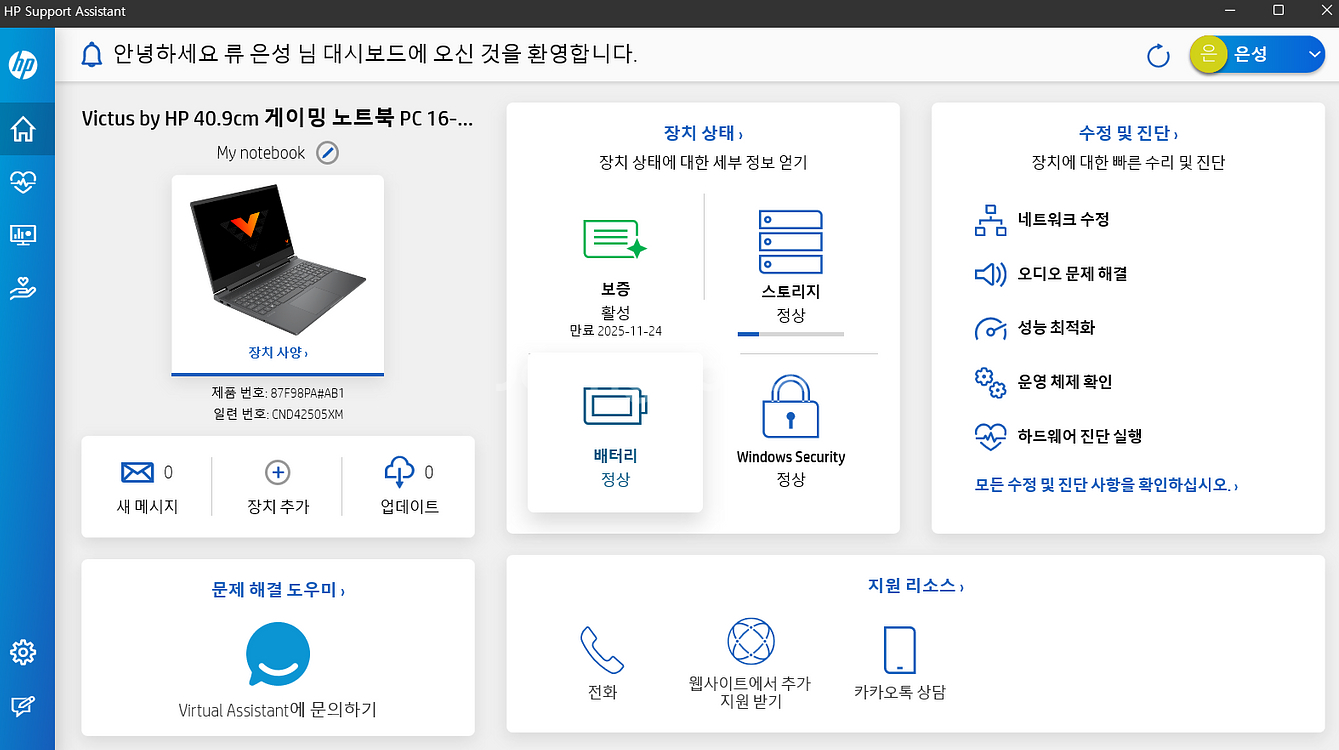Open 장치 사양 link under laptop

278,352
